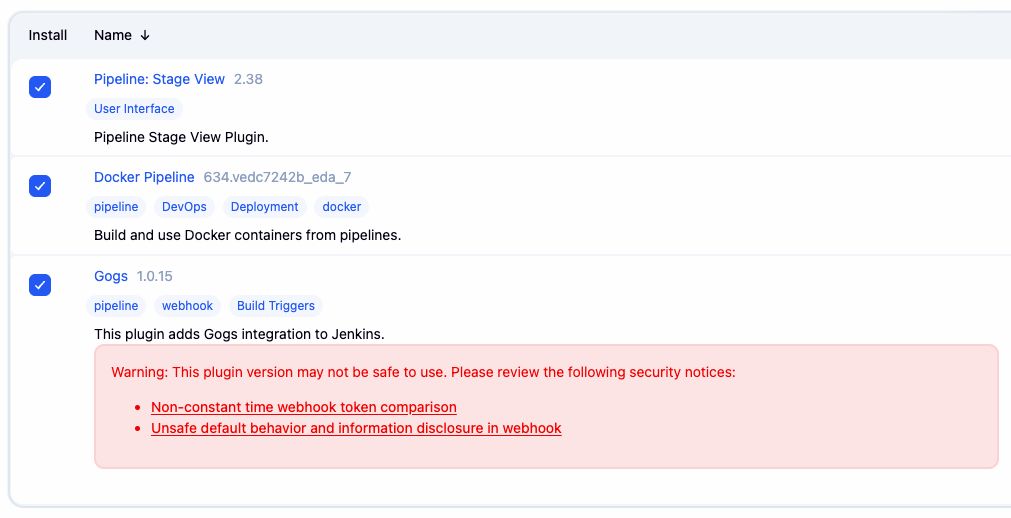Click the Install column header
Viewport: 1011px width, 518px height.
pos(48,35)
